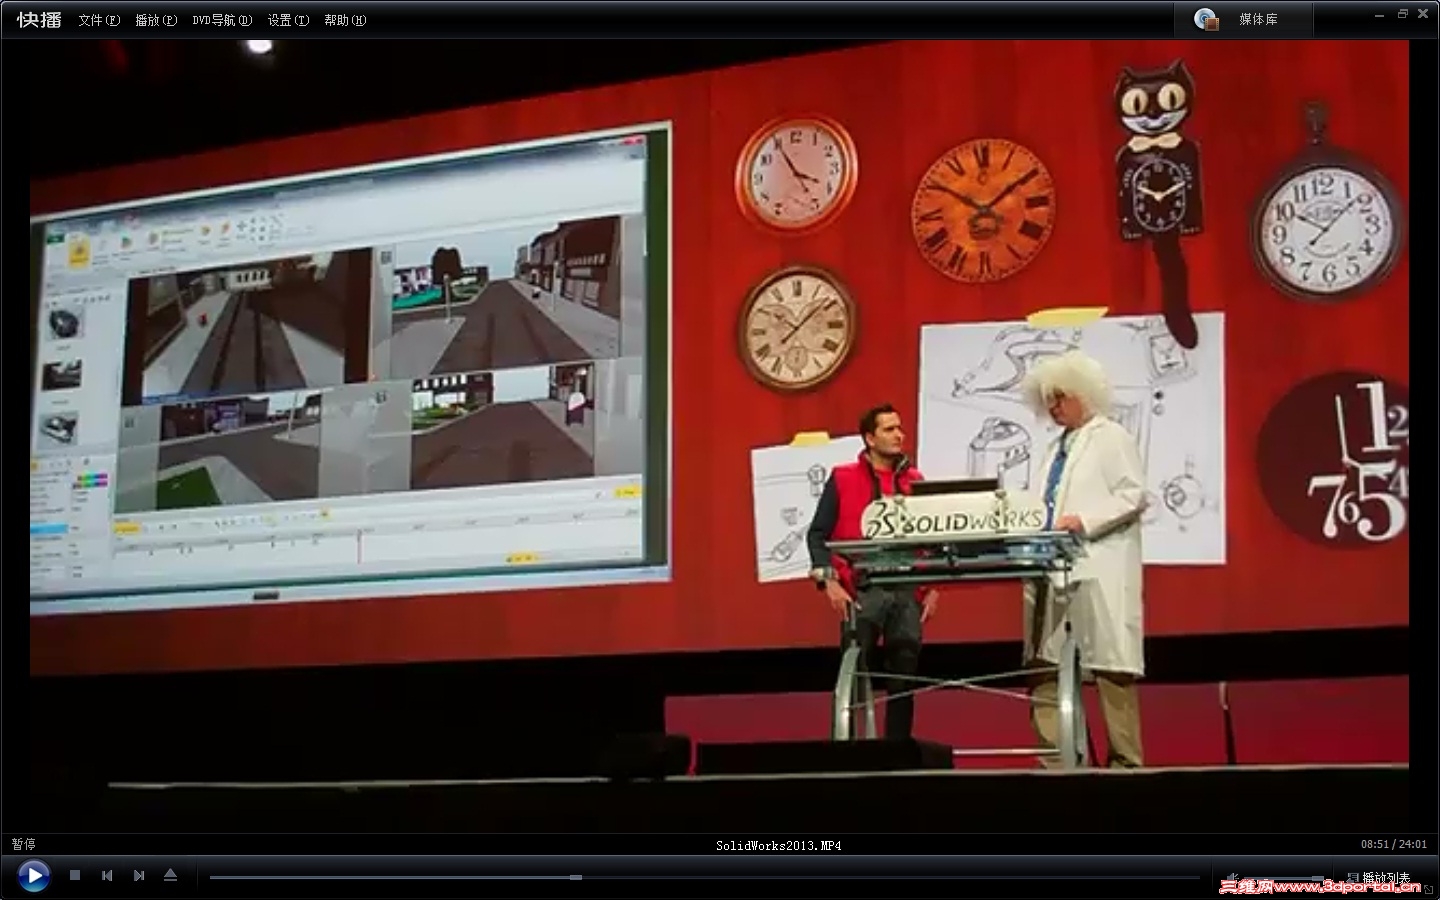Click the 快播 player logo
The width and height of the screenshot is (1440, 900).
[x=37, y=19]
